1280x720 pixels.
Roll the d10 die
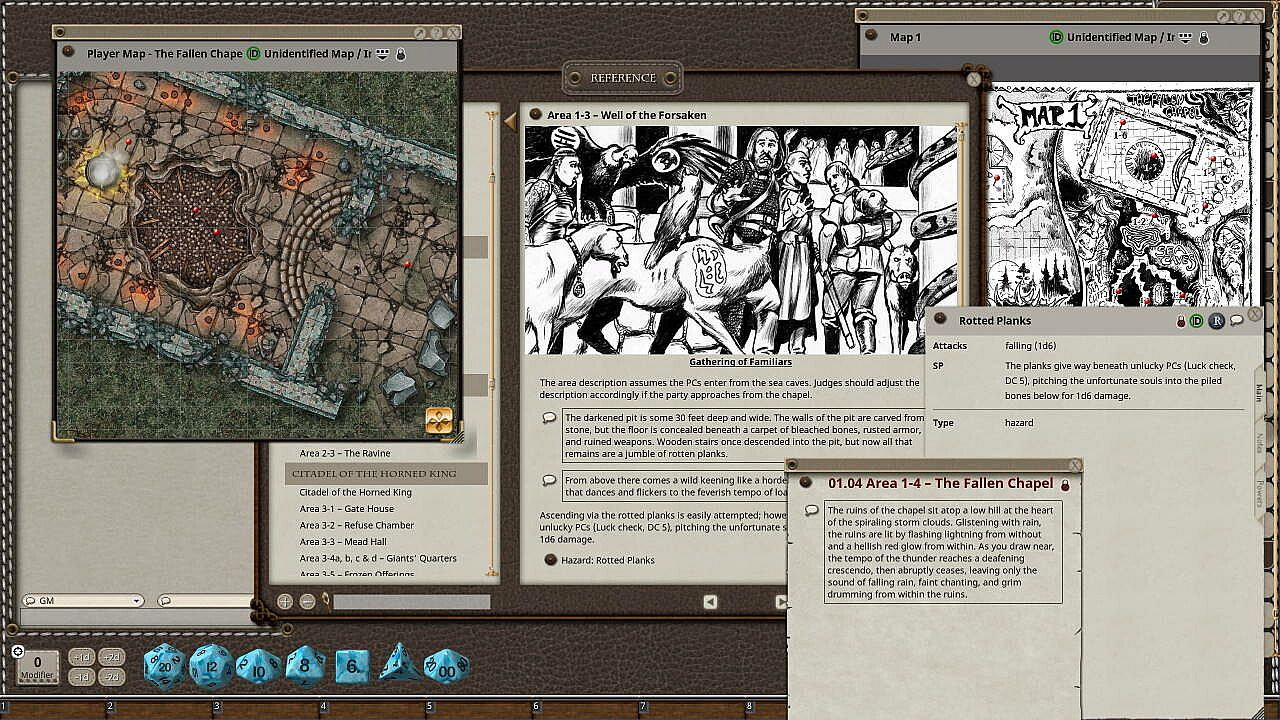pyautogui.click(x=258, y=667)
